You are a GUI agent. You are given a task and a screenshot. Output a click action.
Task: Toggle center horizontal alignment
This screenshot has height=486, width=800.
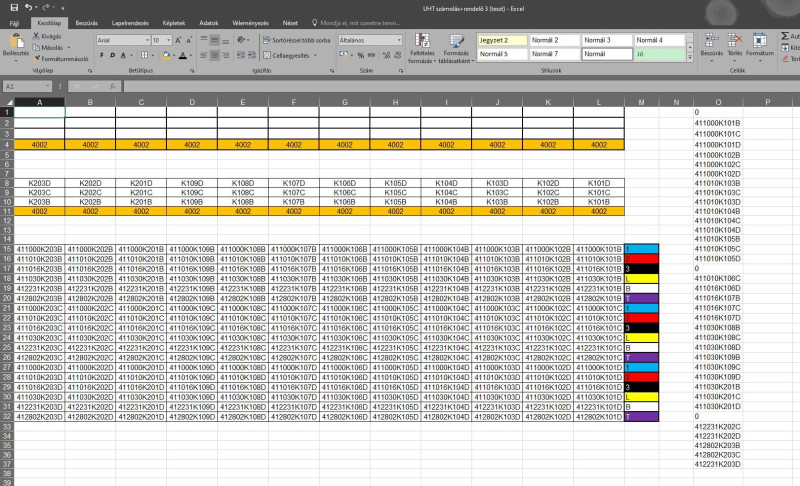215,55
